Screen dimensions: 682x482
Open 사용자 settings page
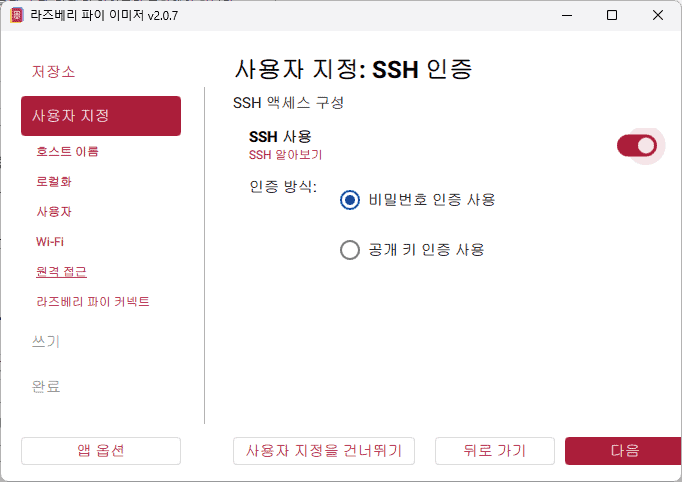tap(54, 212)
